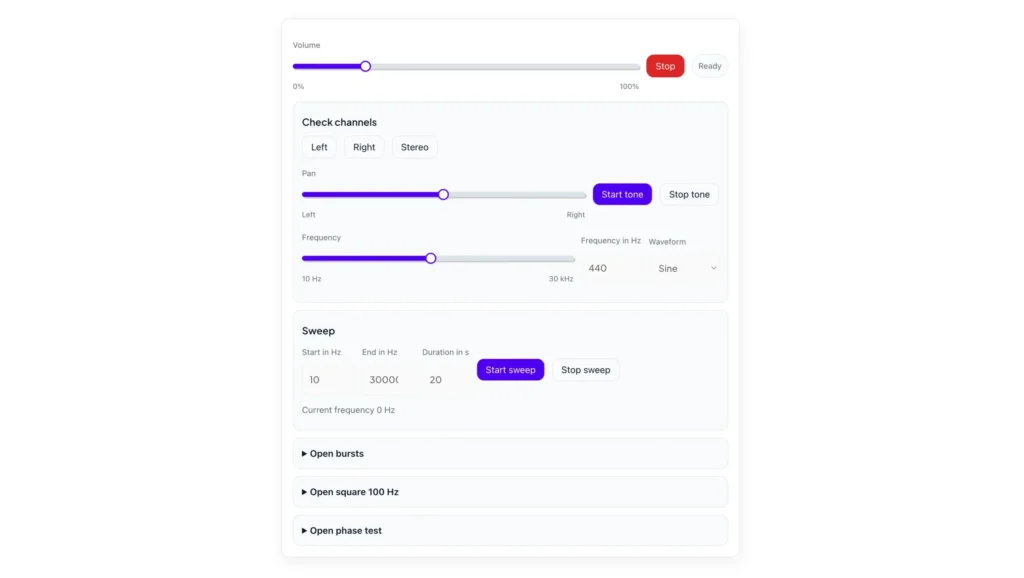Screen dimensions: 1024x578
Task: Open the Waveform dropdown showing Sine
Action: pyautogui.click(x=682, y=268)
